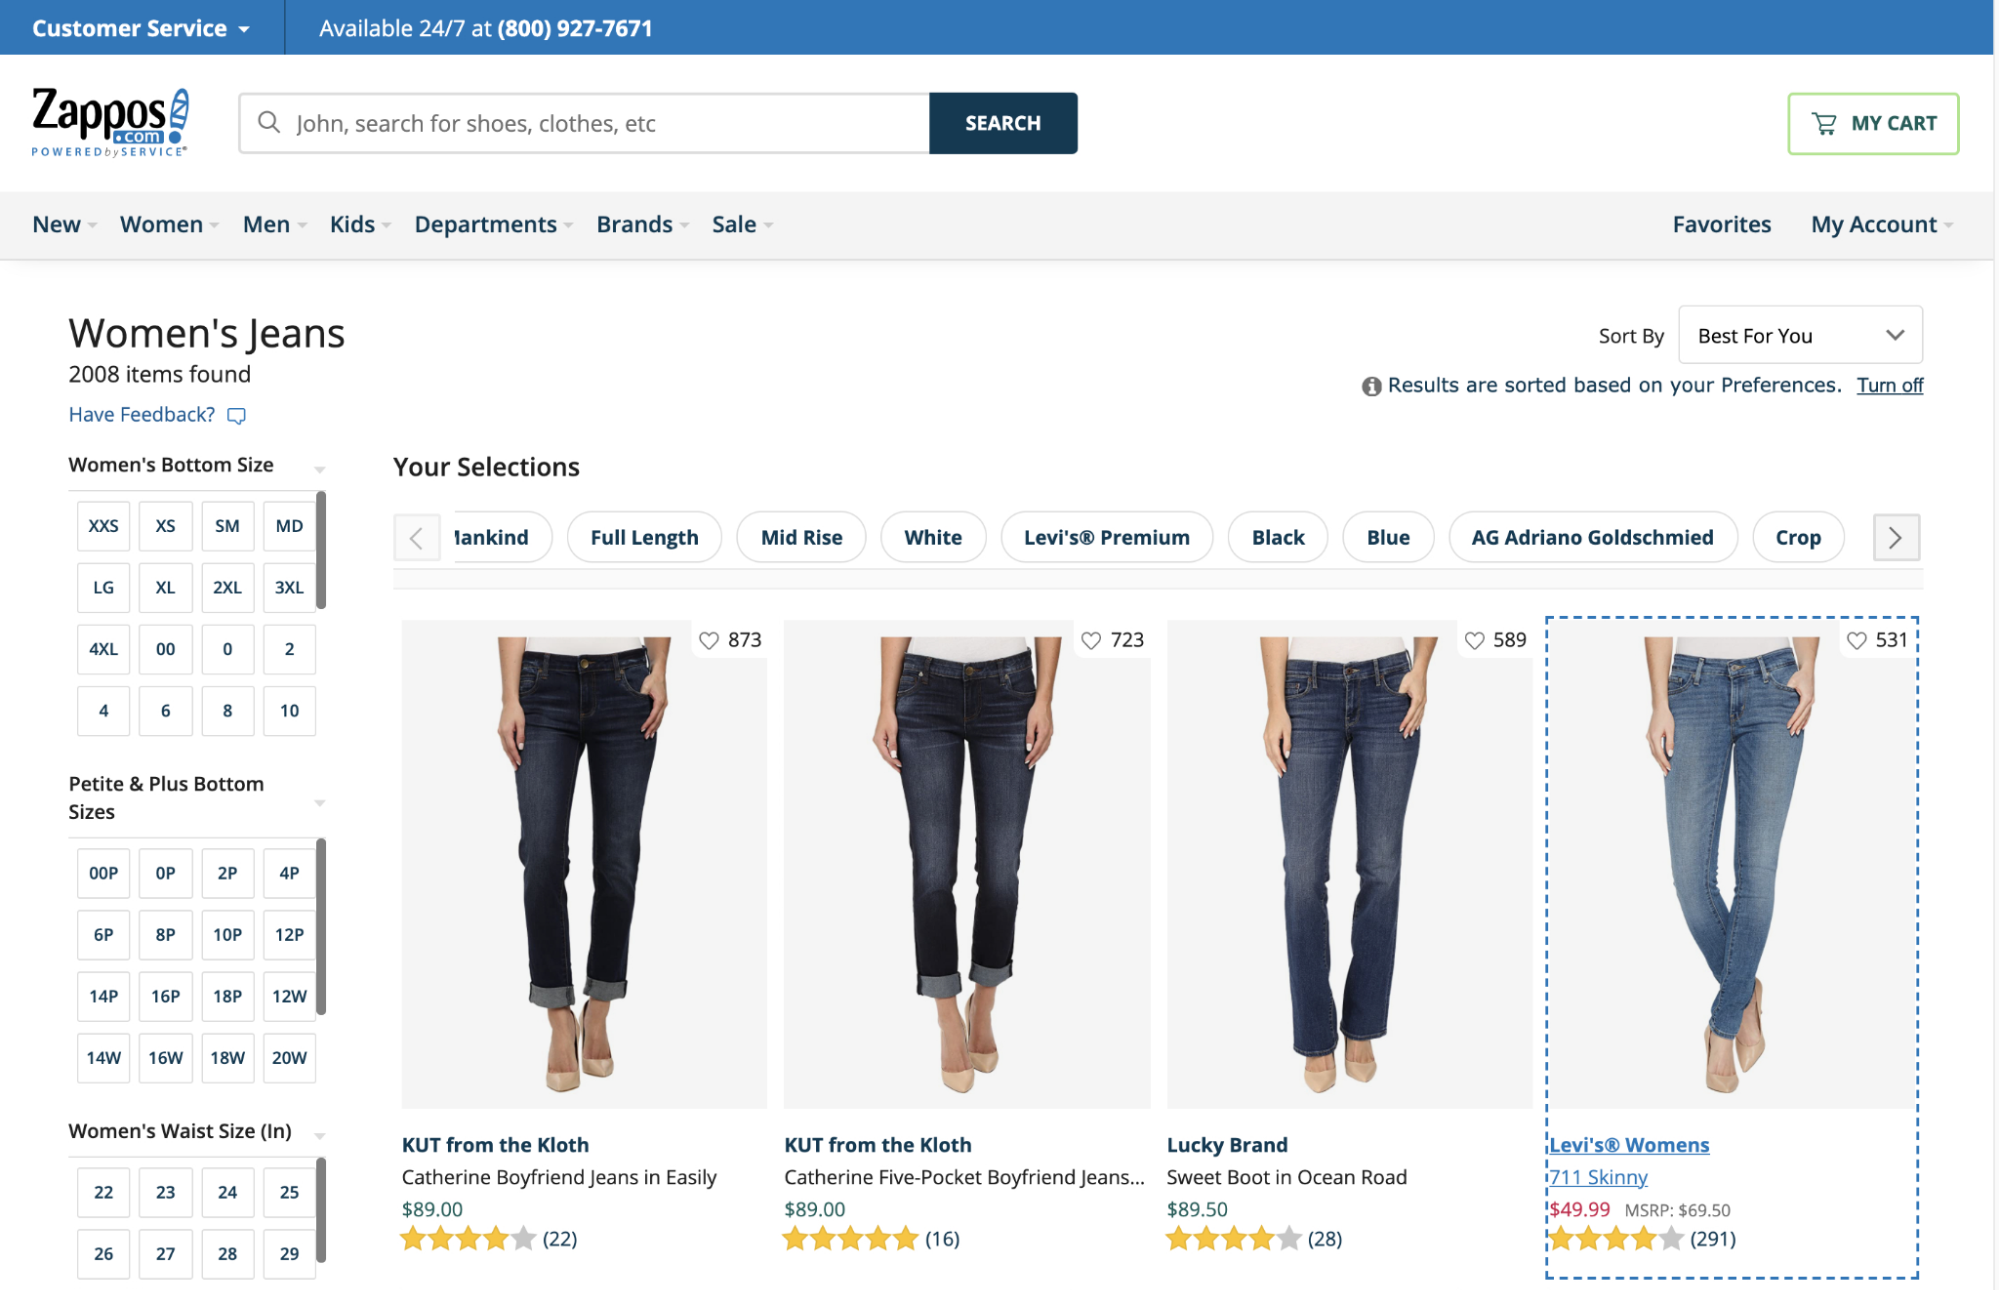Favorite the jeans with 873 hearts
Screen dimensions: 1999x1291
pyautogui.click(x=709, y=640)
